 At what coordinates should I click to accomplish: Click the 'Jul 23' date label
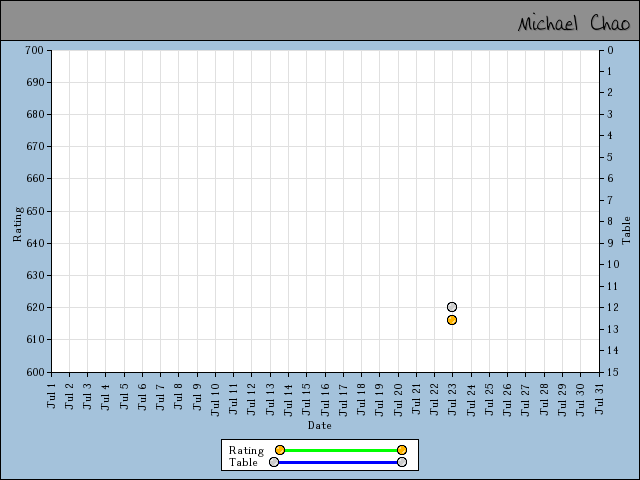[451, 400]
